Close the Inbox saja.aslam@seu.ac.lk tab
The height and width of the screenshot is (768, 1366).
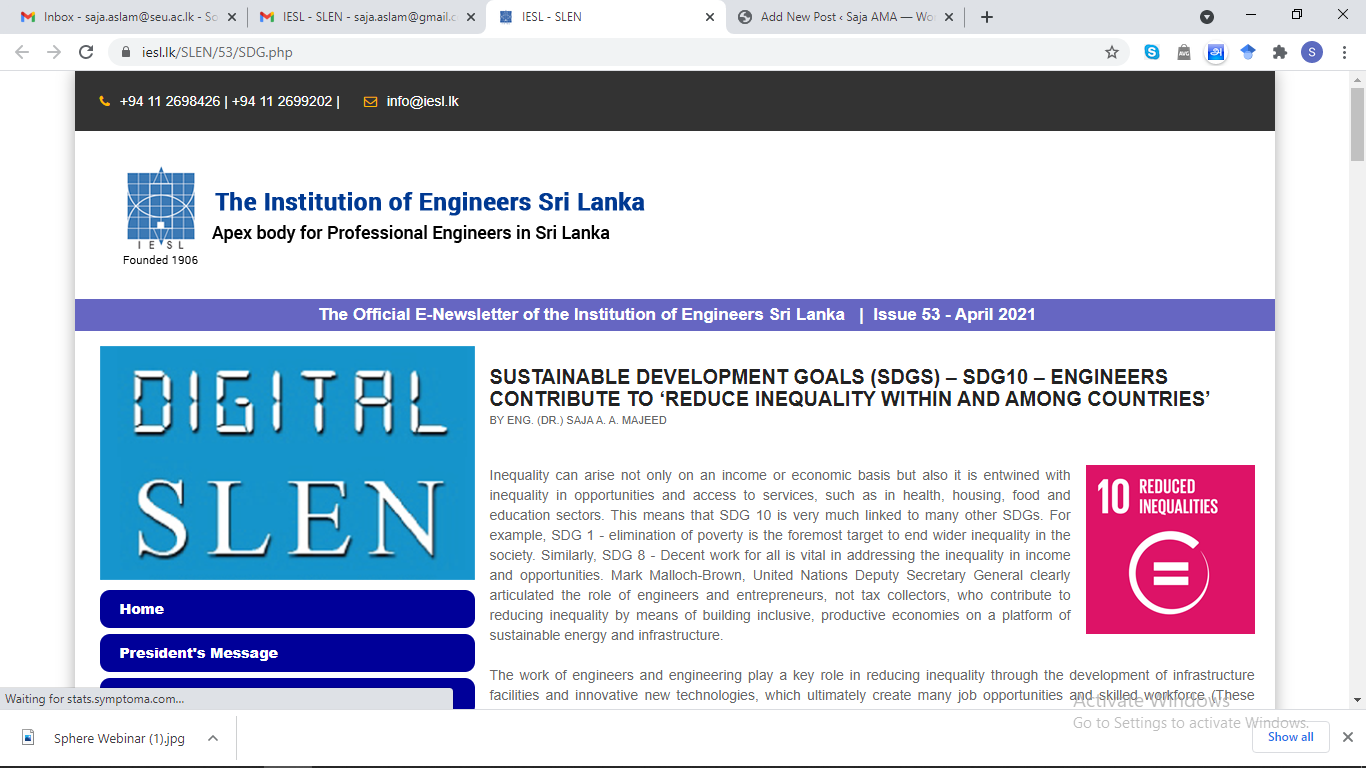pos(231,17)
